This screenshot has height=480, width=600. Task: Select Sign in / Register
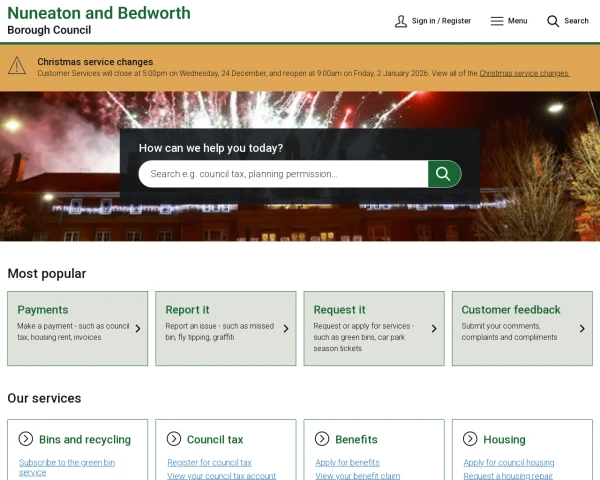[441, 21]
